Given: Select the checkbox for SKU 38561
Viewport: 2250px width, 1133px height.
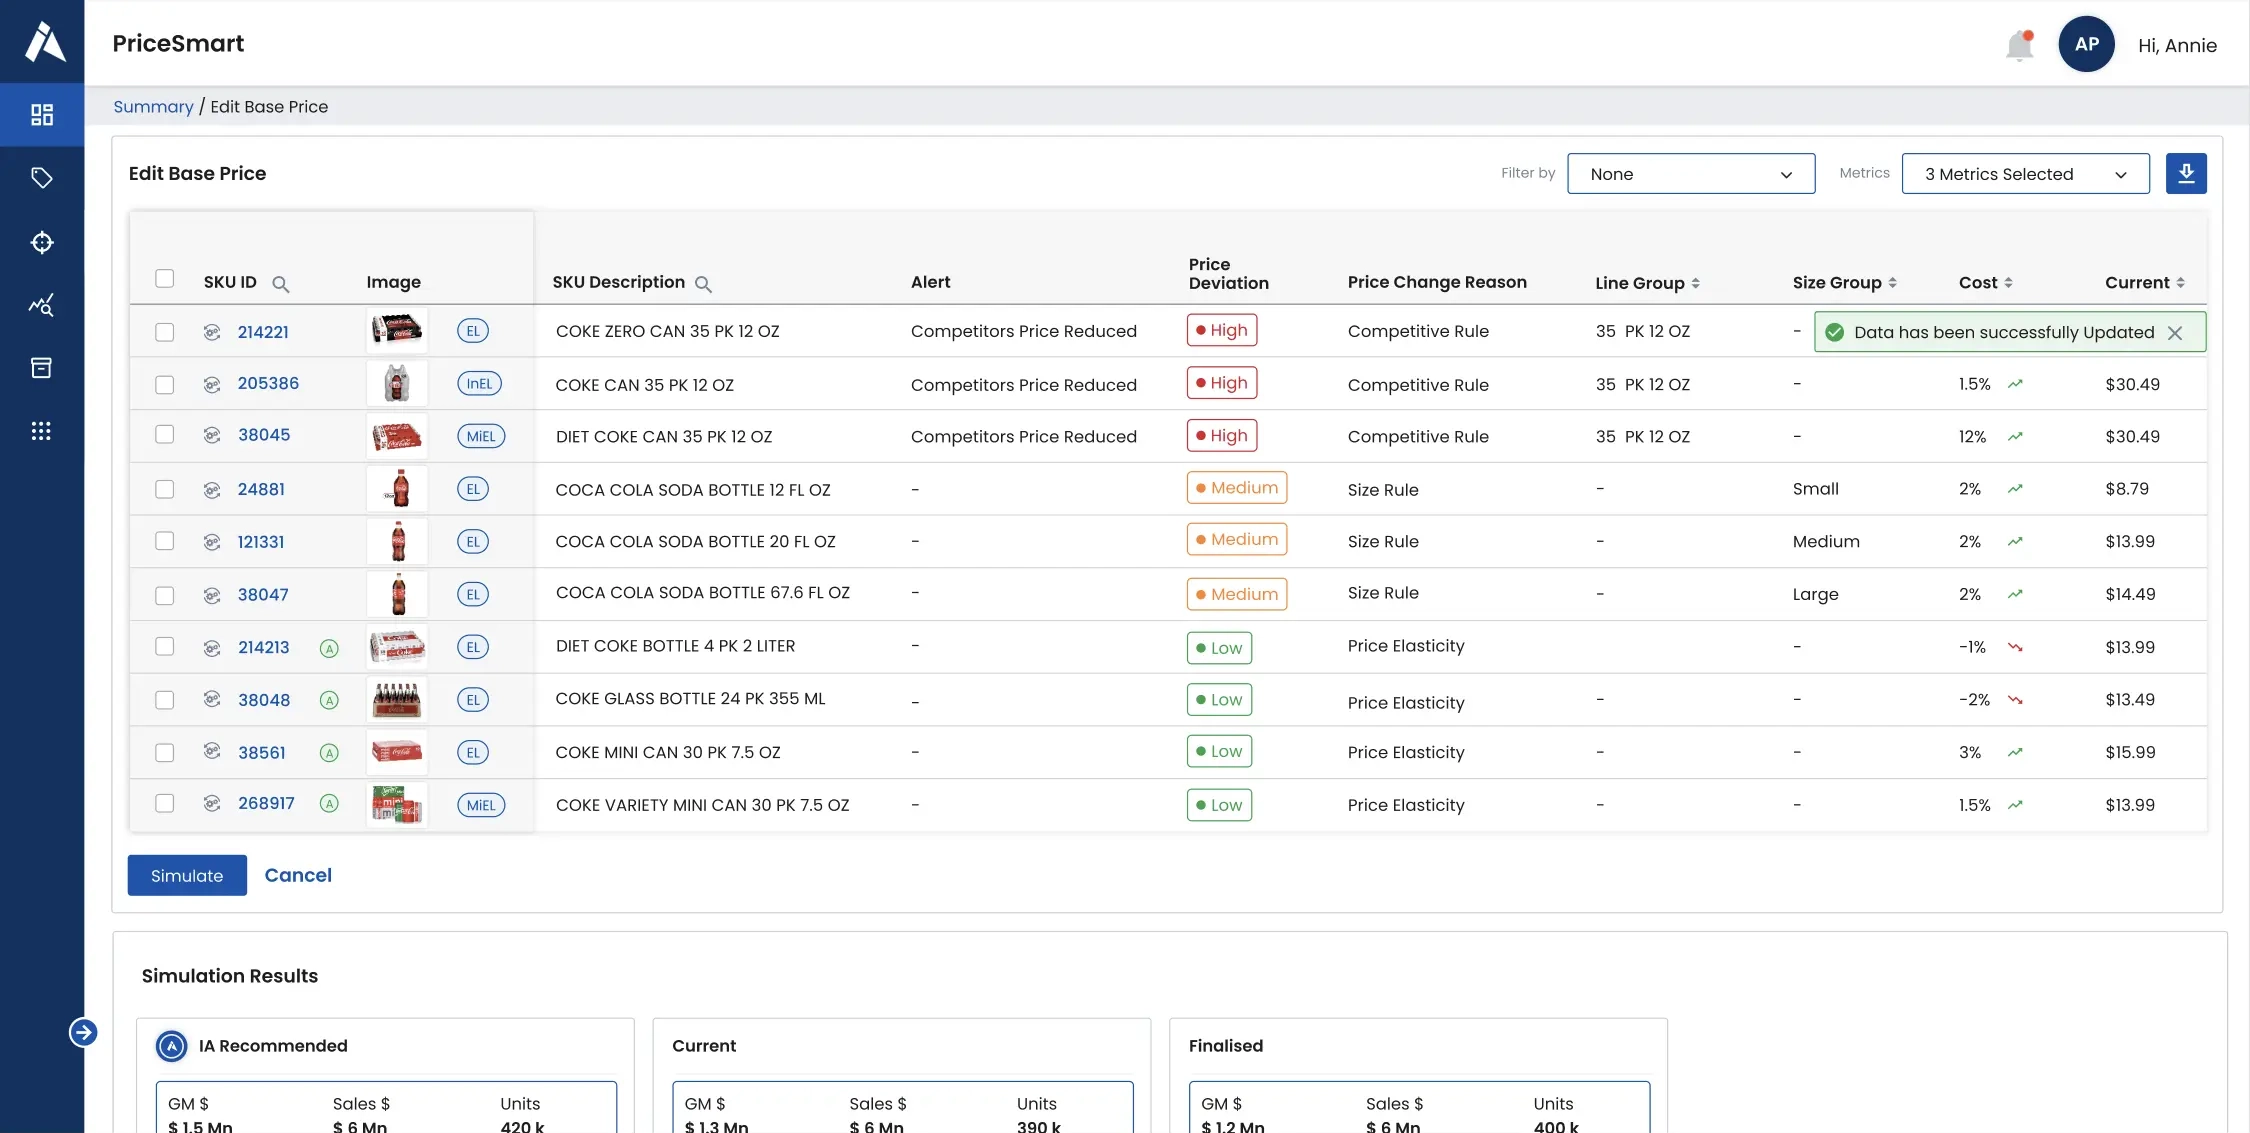Looking at the screenshot, I should point(165,753).
